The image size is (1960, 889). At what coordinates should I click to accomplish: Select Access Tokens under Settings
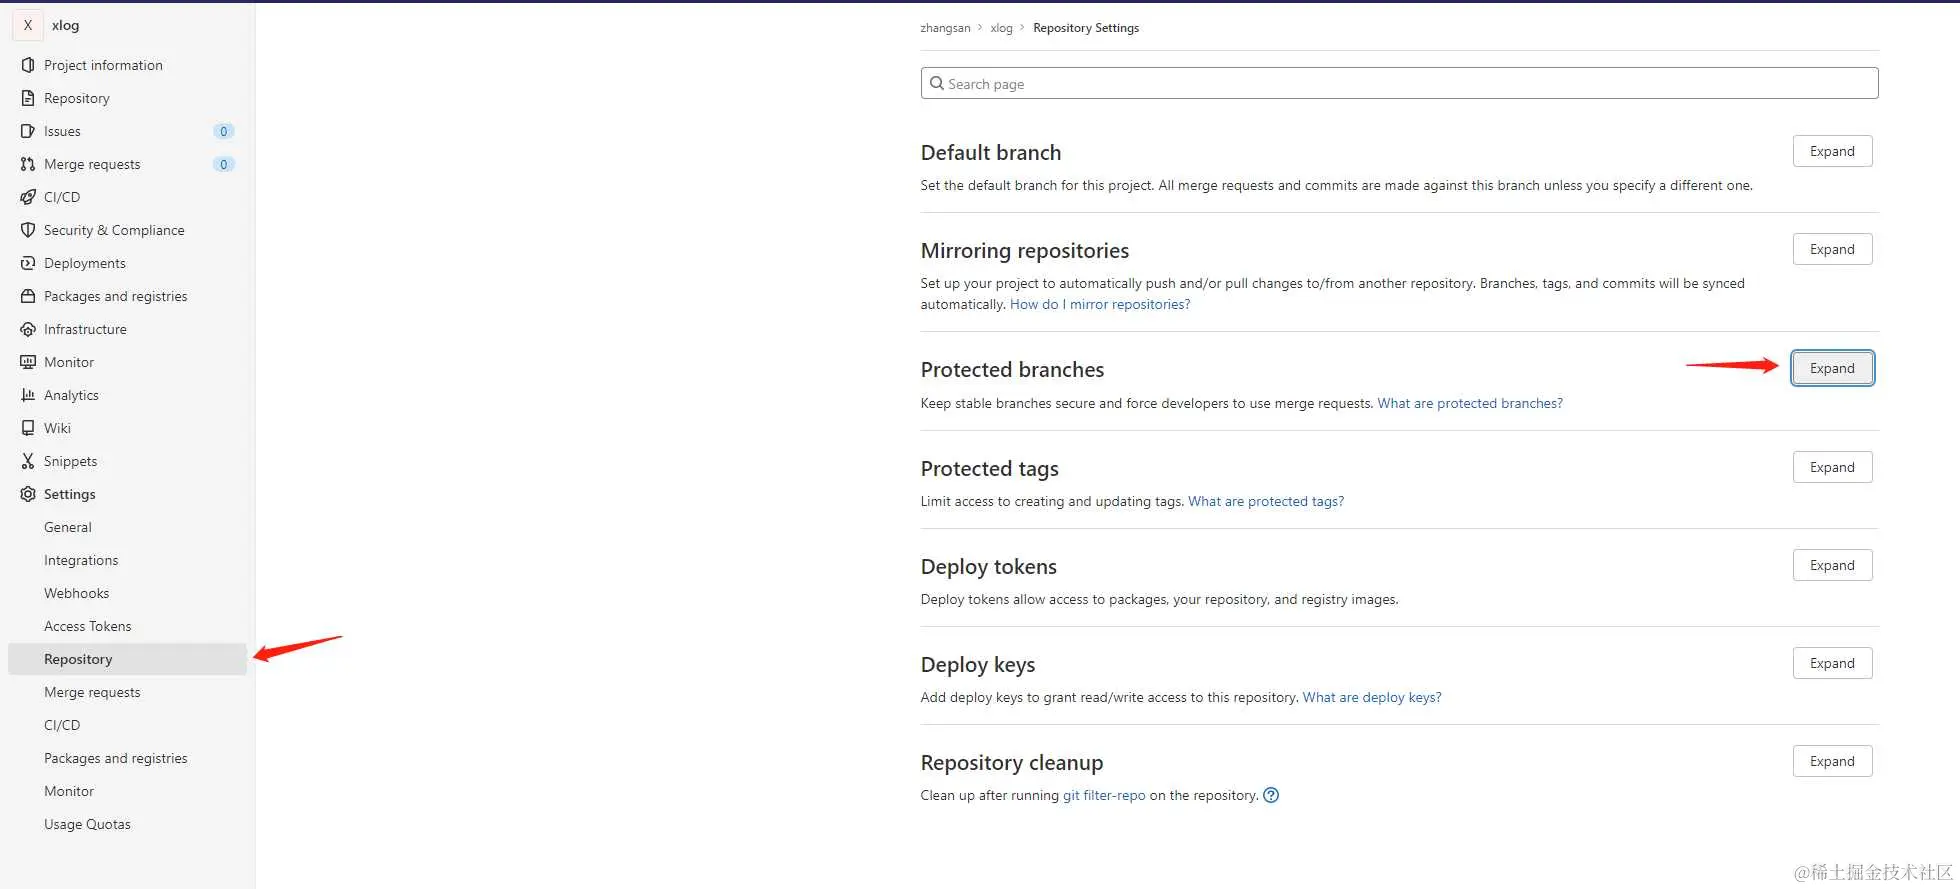pyautogui.click(x=127, y=626)
